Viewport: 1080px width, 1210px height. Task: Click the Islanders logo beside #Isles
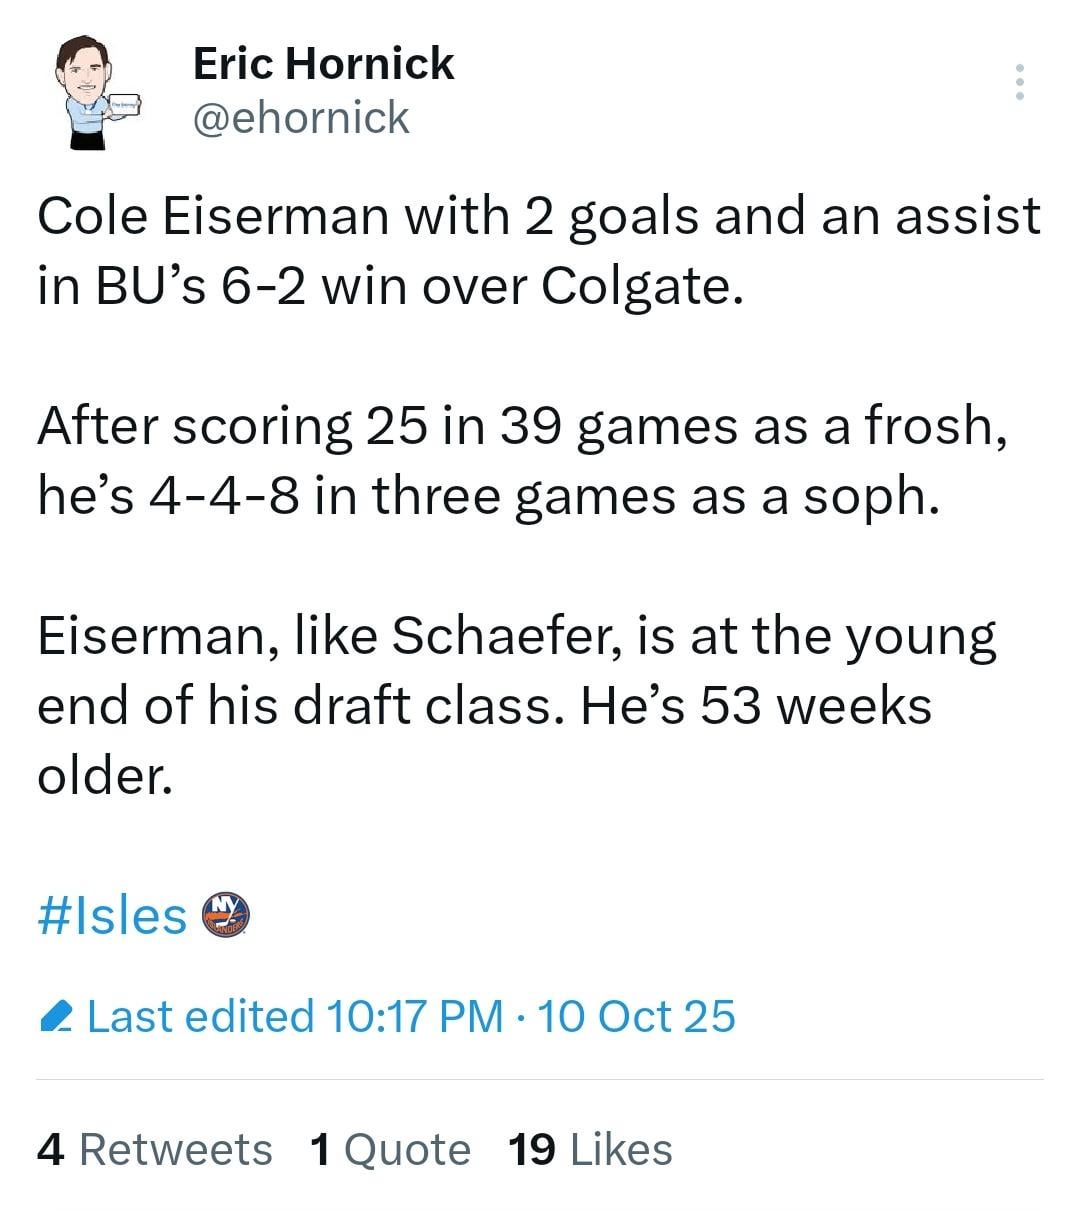click(225, 915)
